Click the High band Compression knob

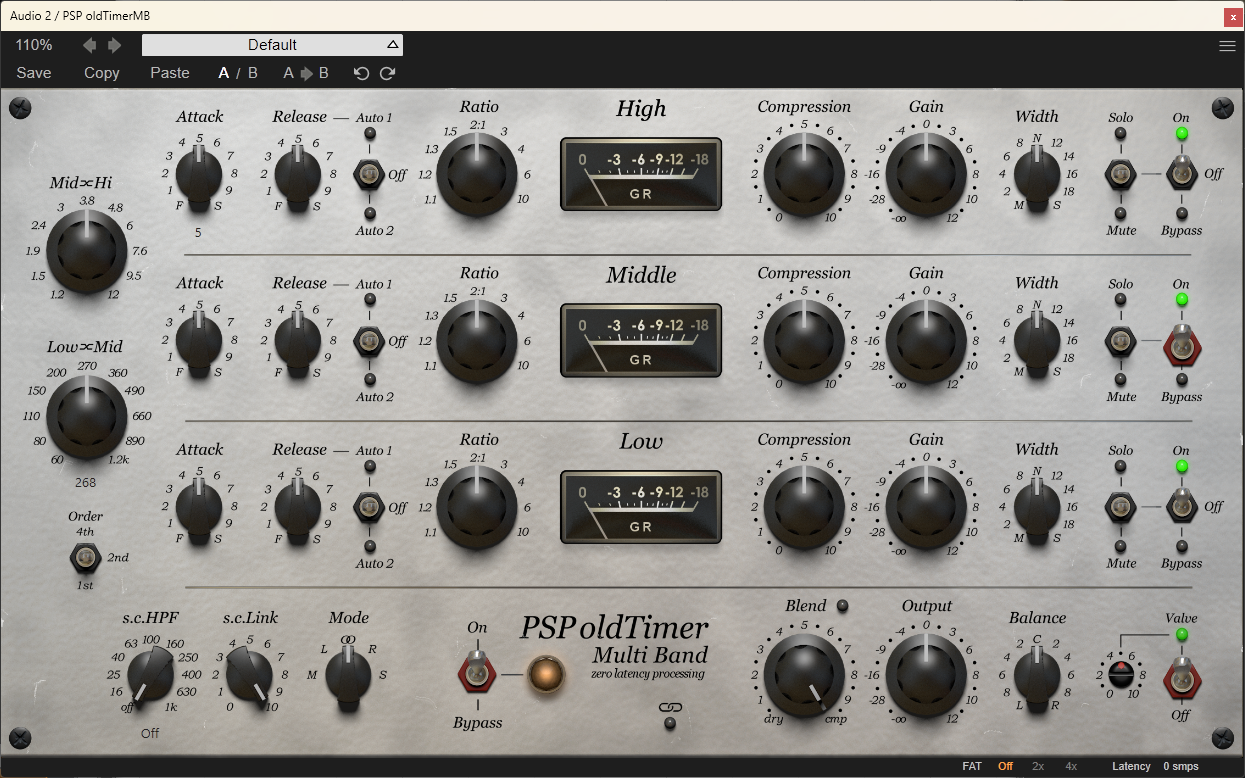coord(804,175)
